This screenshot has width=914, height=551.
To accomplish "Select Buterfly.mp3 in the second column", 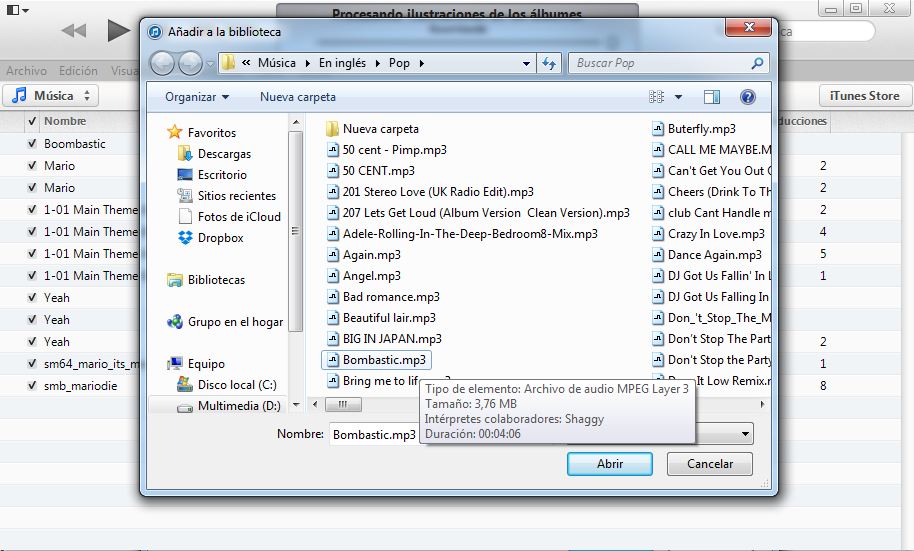I will pyautogui.click(x=701, y=129).
